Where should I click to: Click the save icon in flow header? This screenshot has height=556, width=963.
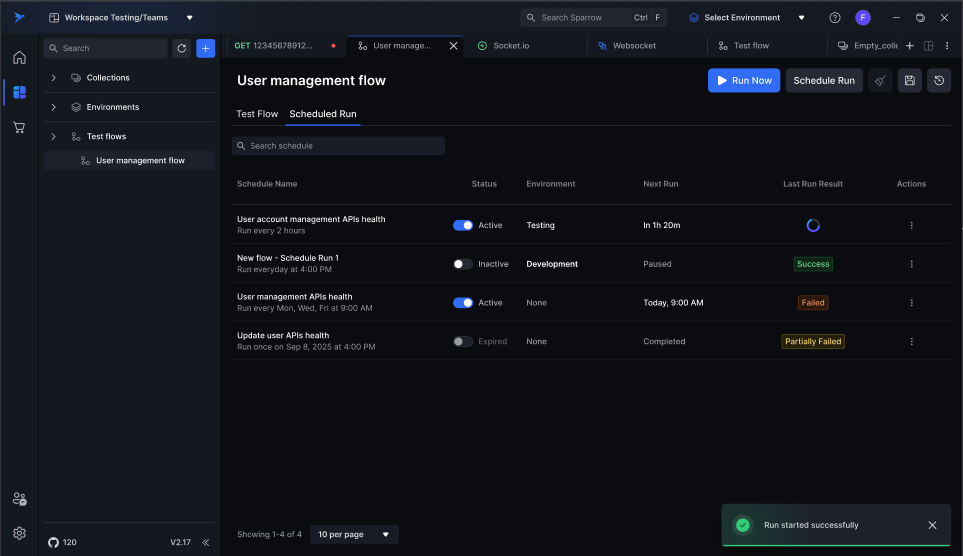[908, 81]
